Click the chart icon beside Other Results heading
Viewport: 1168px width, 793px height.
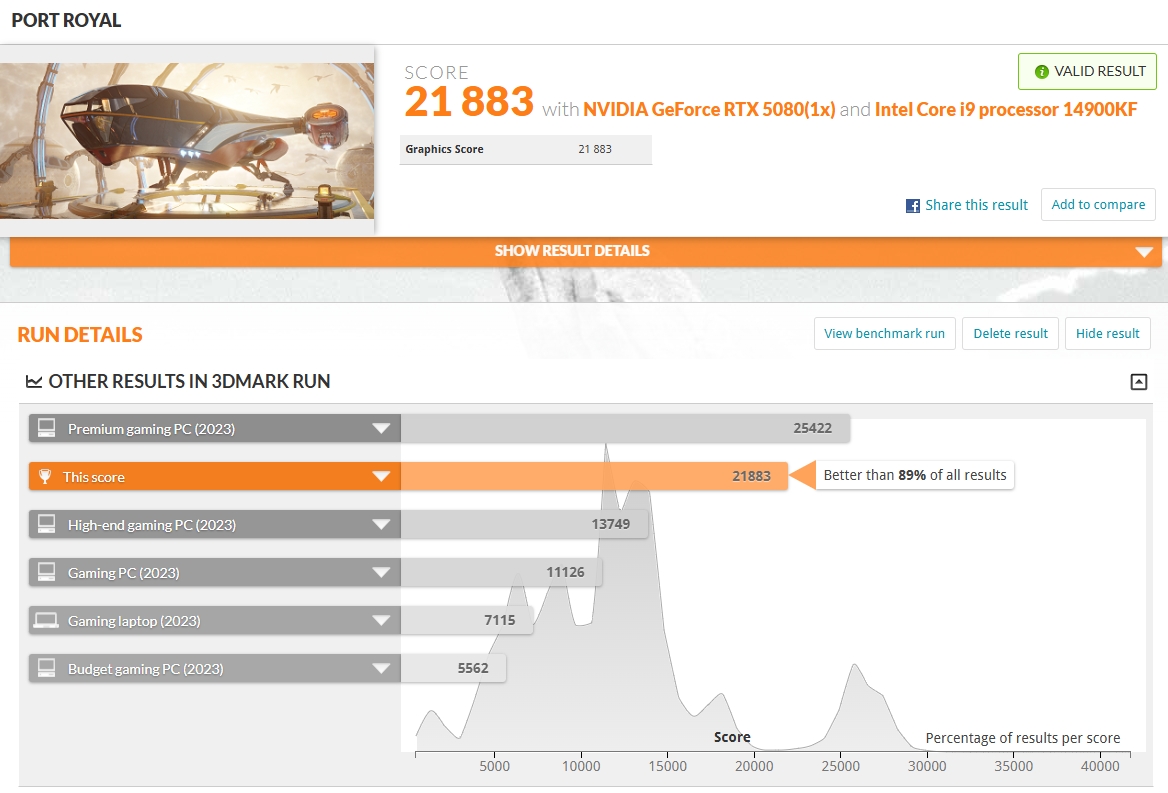[34, 382]
